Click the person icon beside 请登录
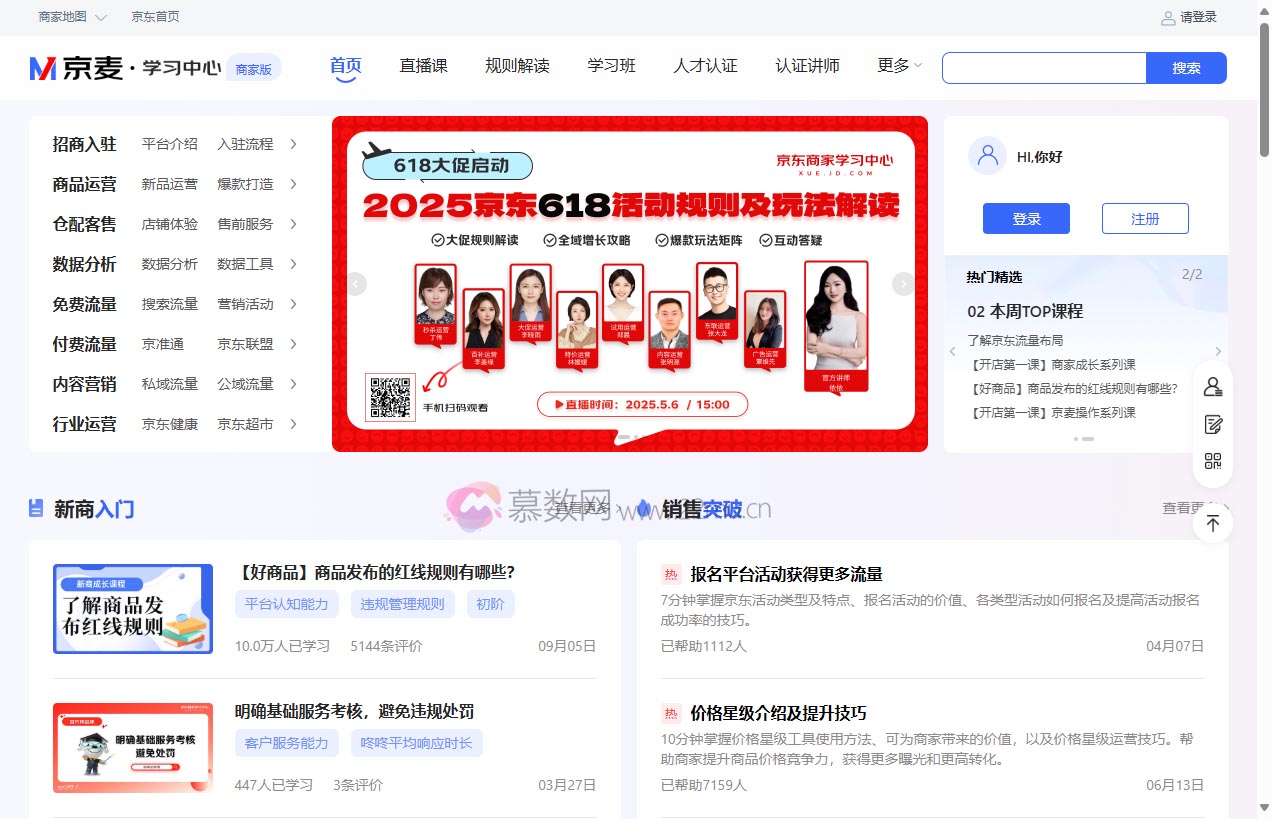The image size is (1272, 819). [x=1169, y=17]
